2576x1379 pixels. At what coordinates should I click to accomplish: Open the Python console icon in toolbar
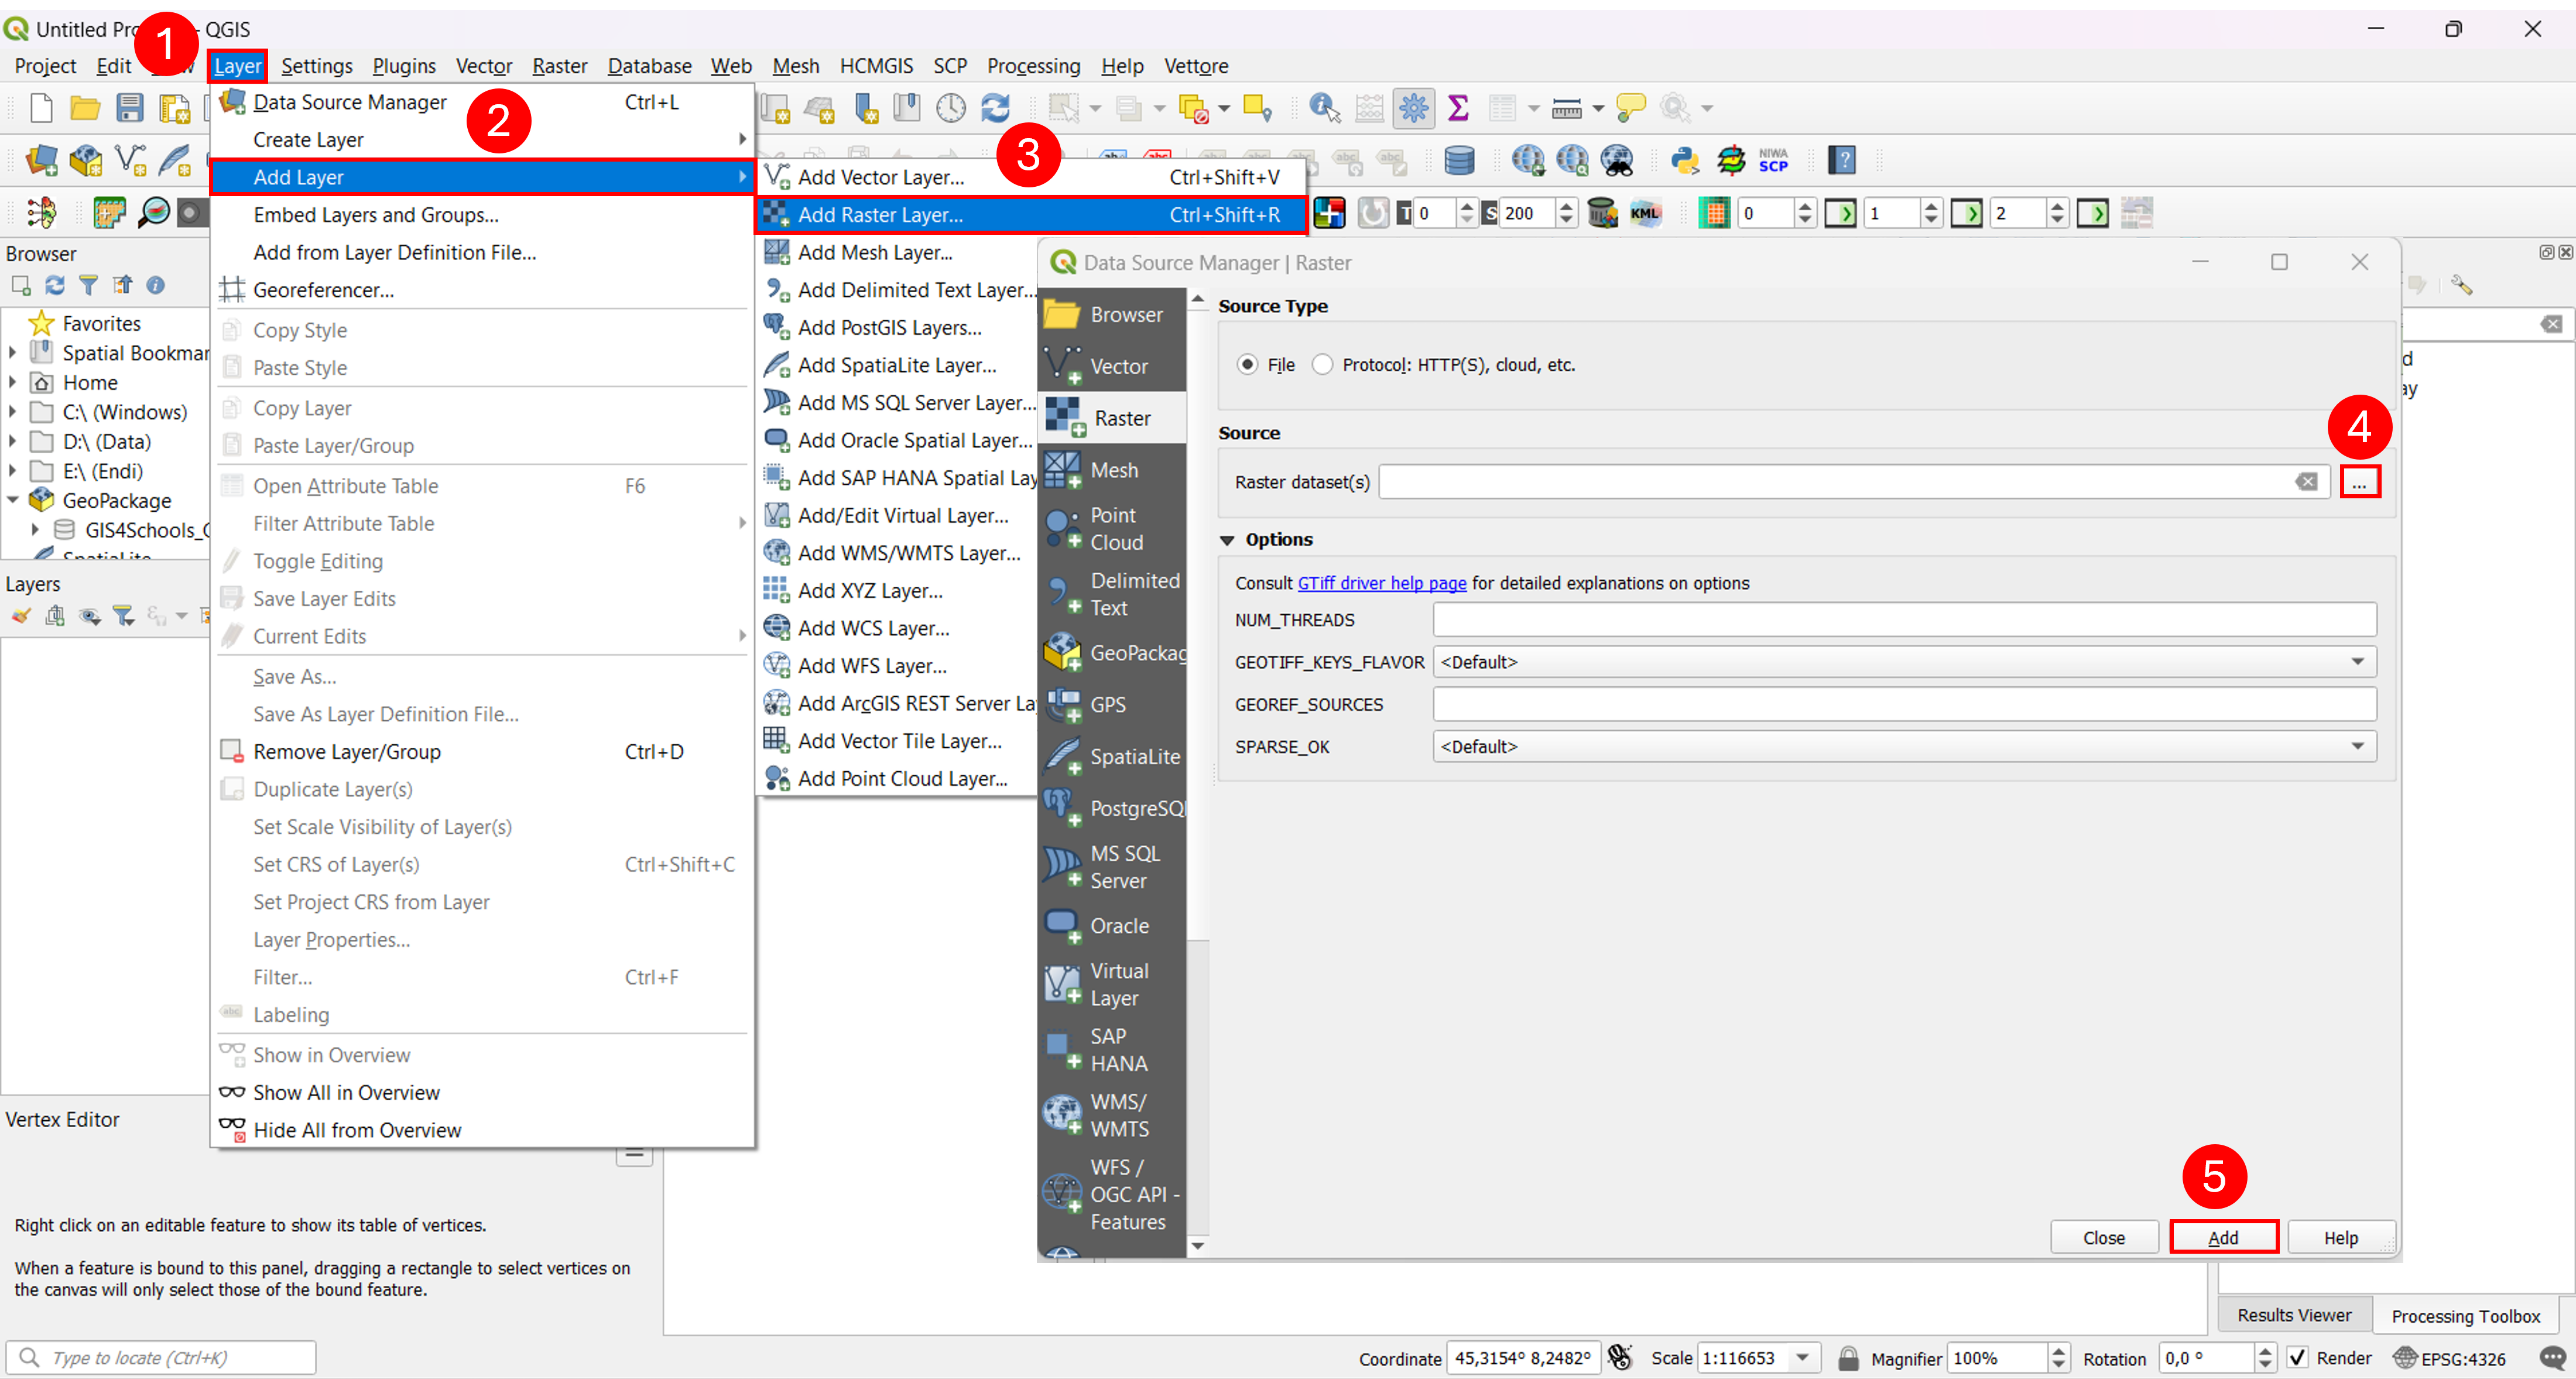pyautogui.click(x=1685, y=160)
